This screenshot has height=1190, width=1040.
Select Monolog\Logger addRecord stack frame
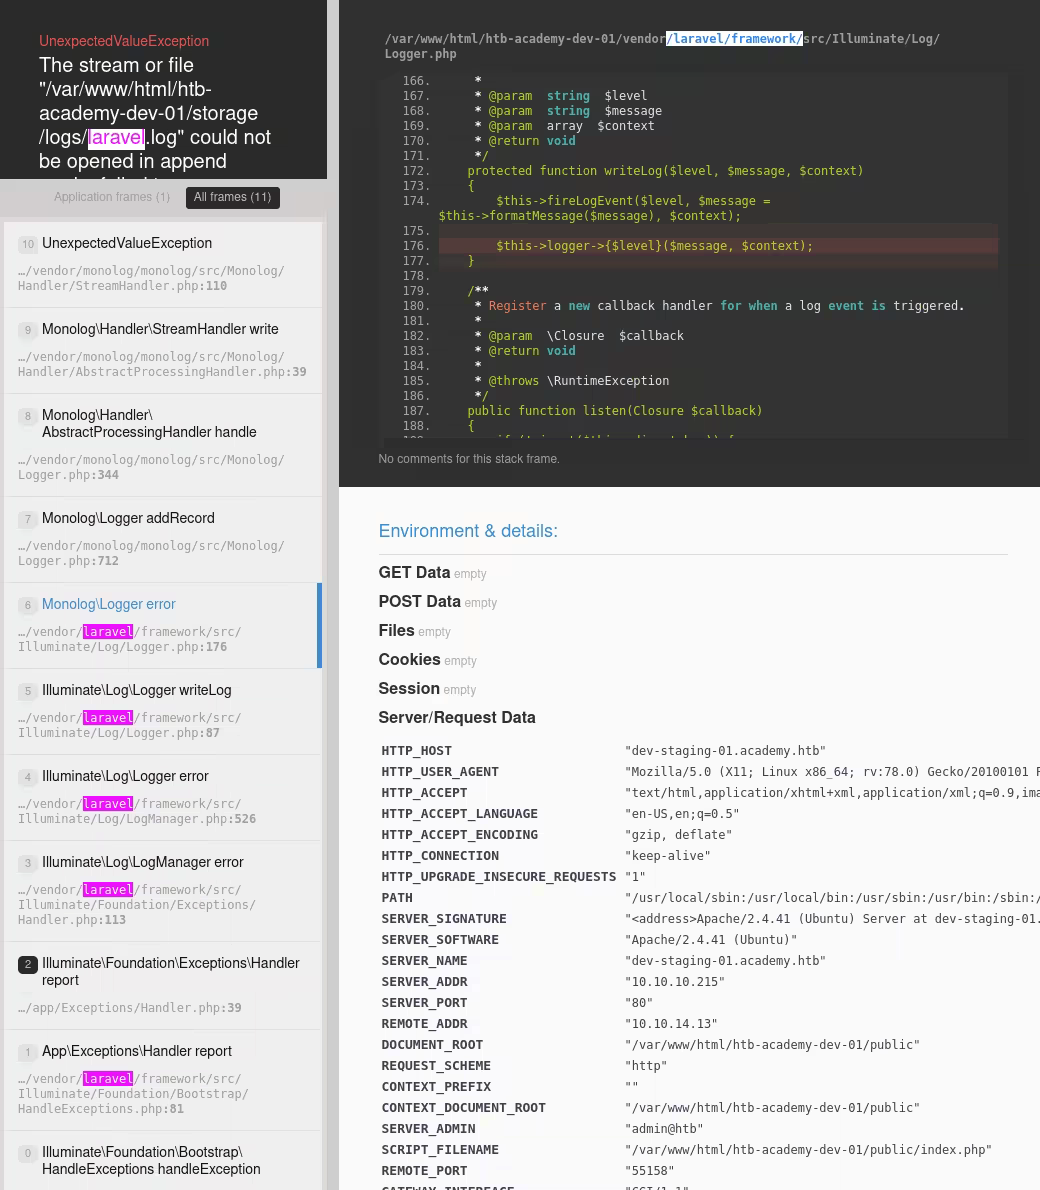click(x=128, y=519)
